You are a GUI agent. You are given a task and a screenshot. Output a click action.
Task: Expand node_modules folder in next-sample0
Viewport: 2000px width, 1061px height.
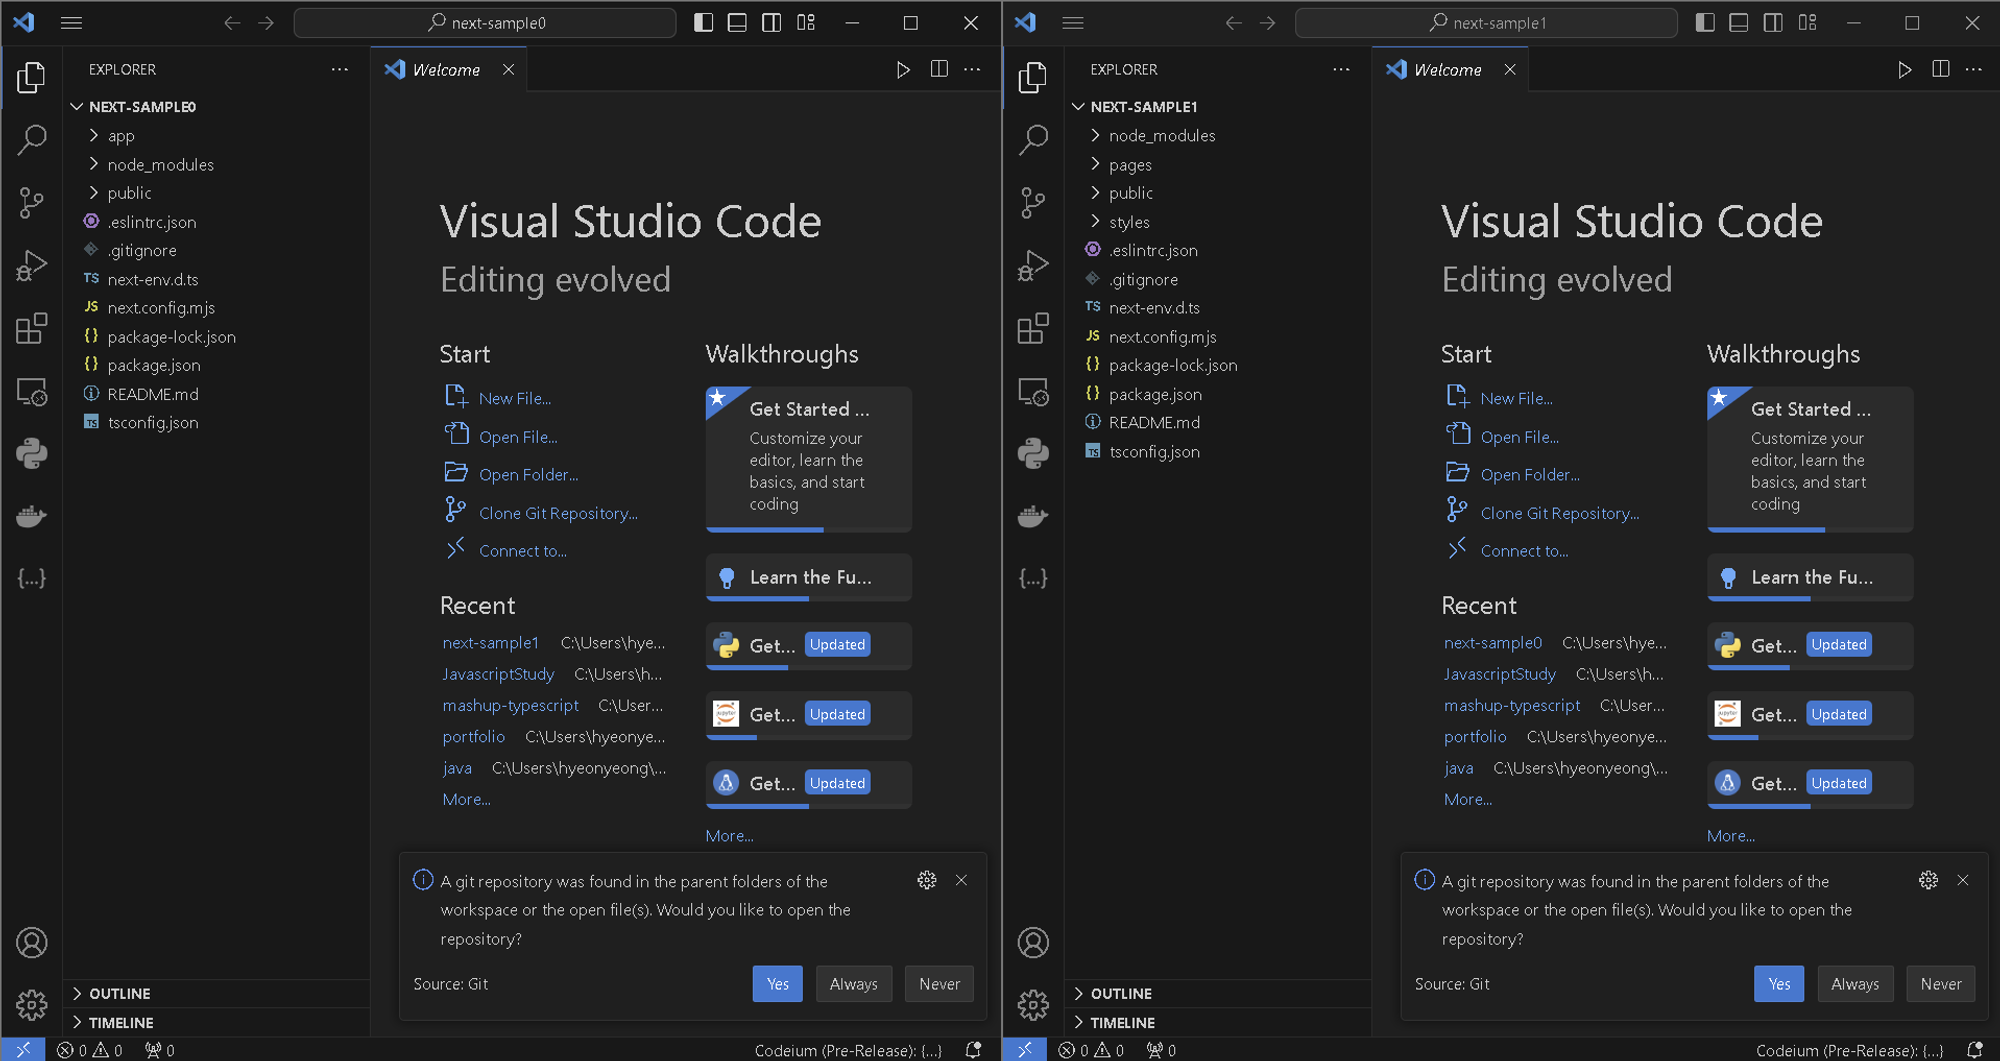tap(216, 164)
